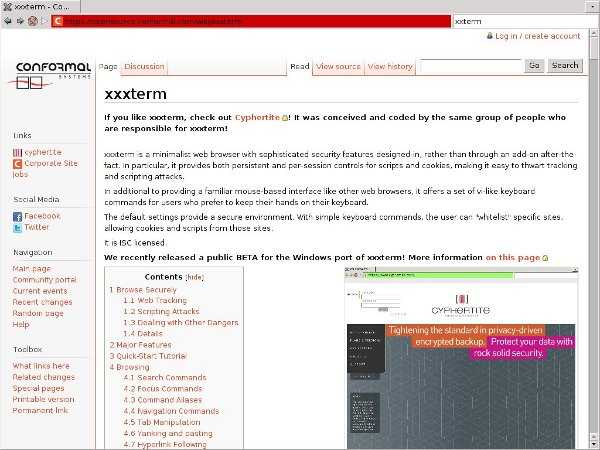600x450 pixels.
Task: Open Special pages link
Action: point(38,388)
